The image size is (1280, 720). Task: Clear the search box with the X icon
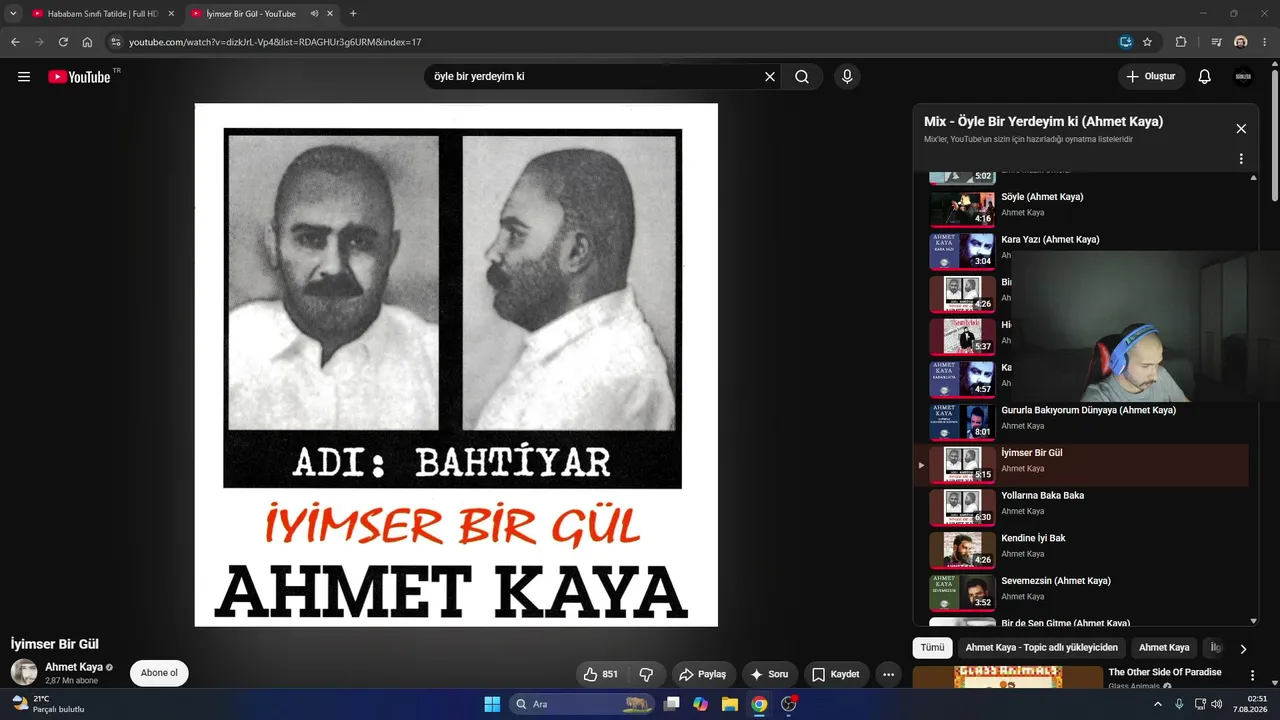coord(770,77)
